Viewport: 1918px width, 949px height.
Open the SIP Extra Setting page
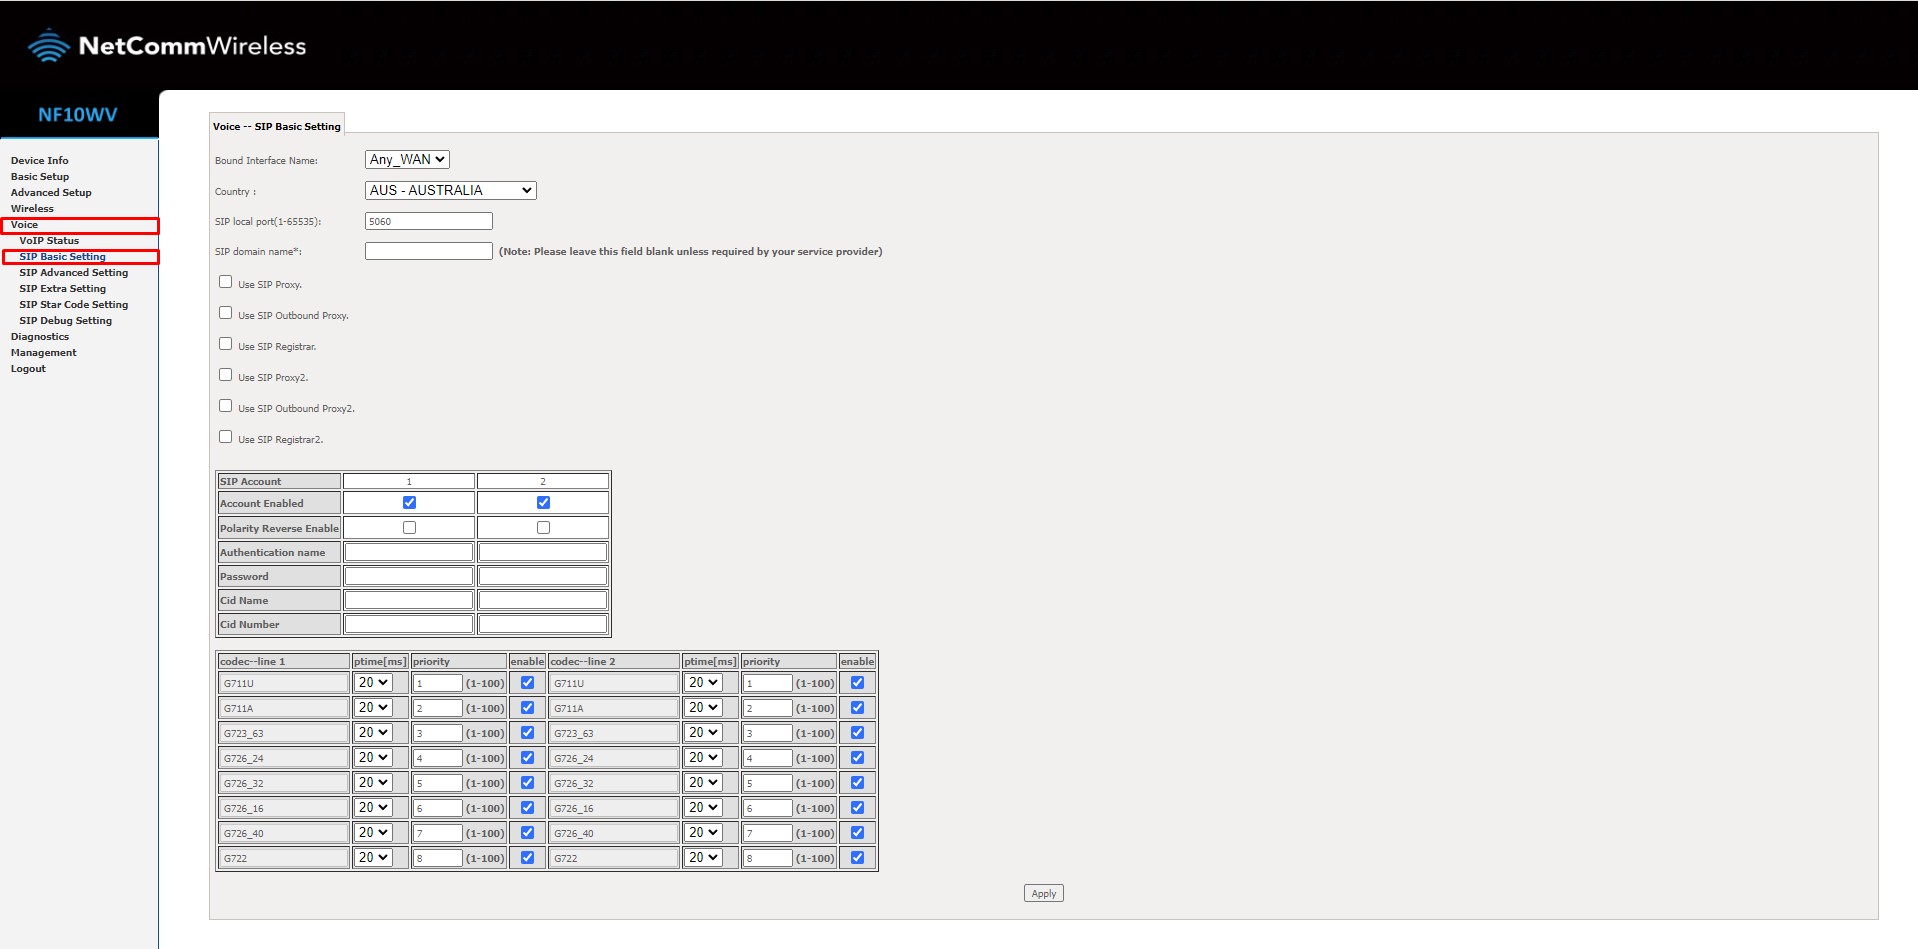click(62, 288)
